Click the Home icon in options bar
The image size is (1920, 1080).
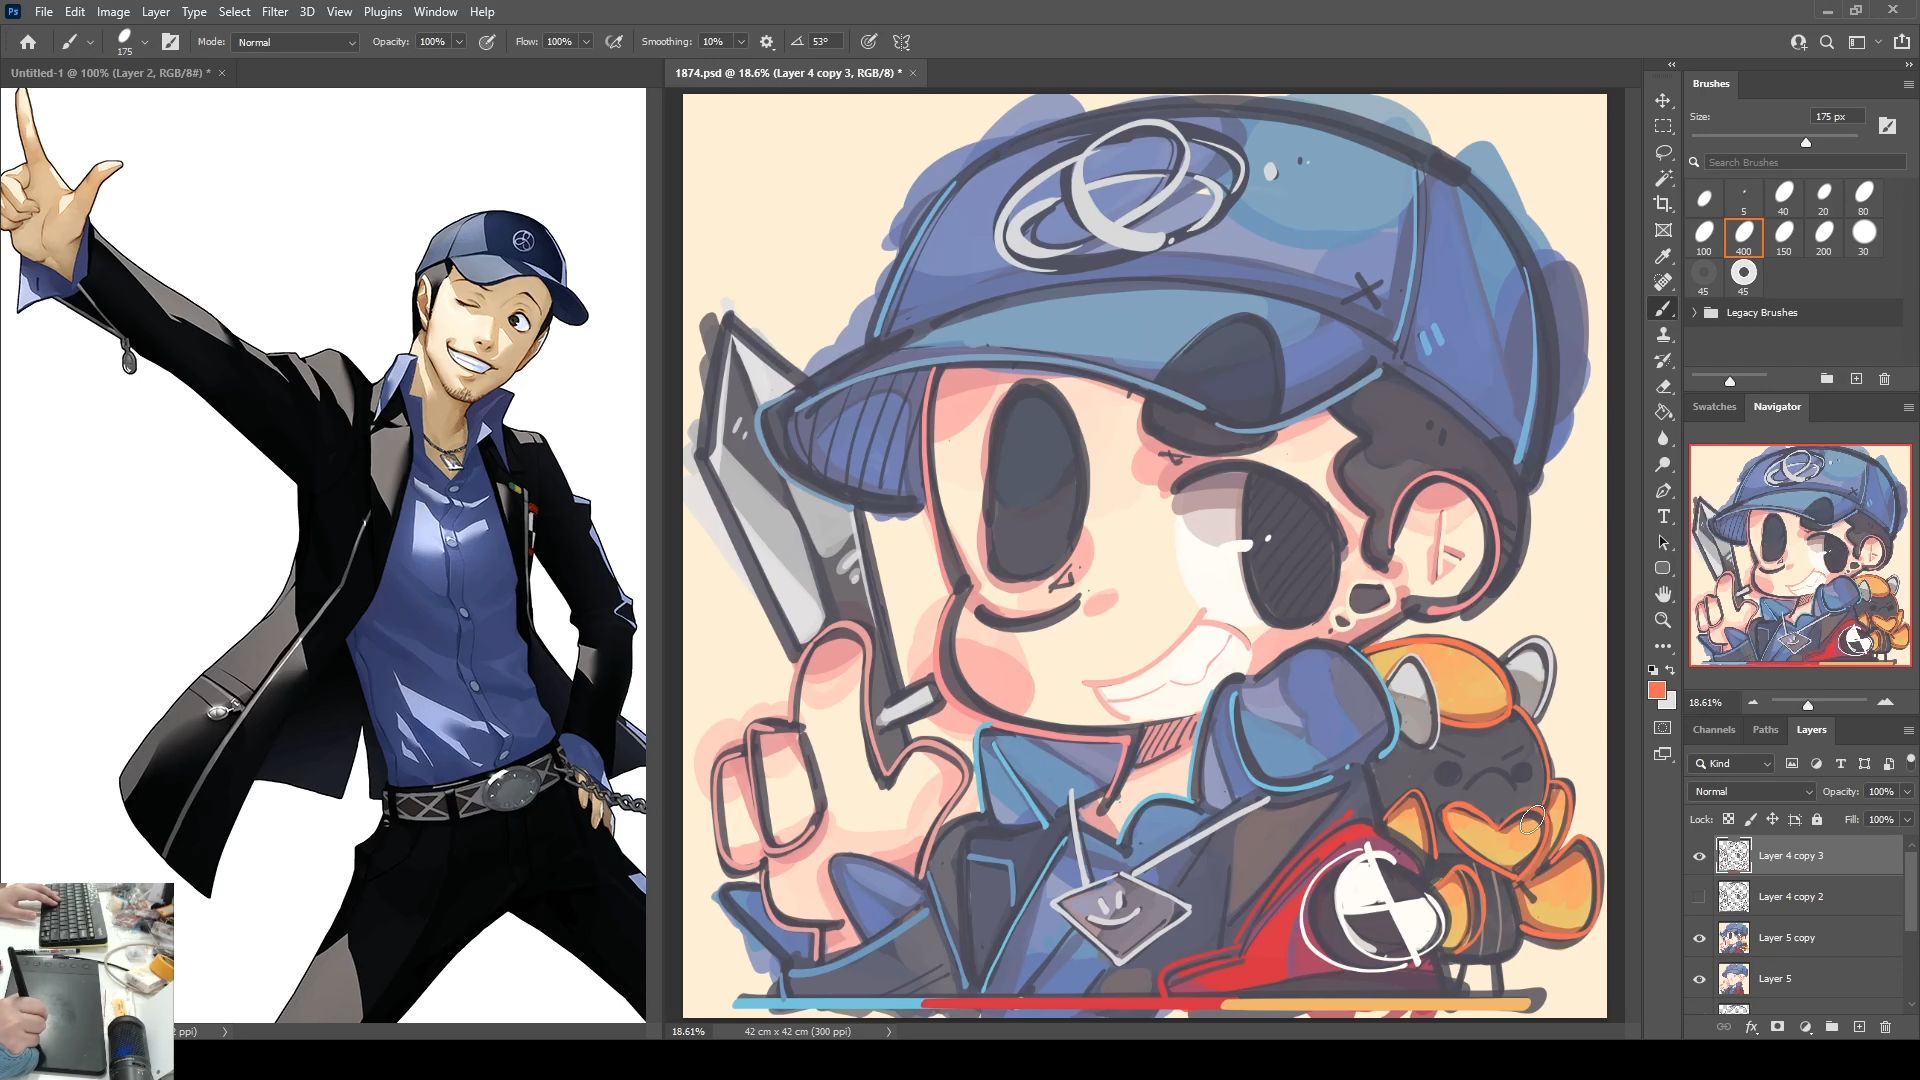tap(28, 42)
